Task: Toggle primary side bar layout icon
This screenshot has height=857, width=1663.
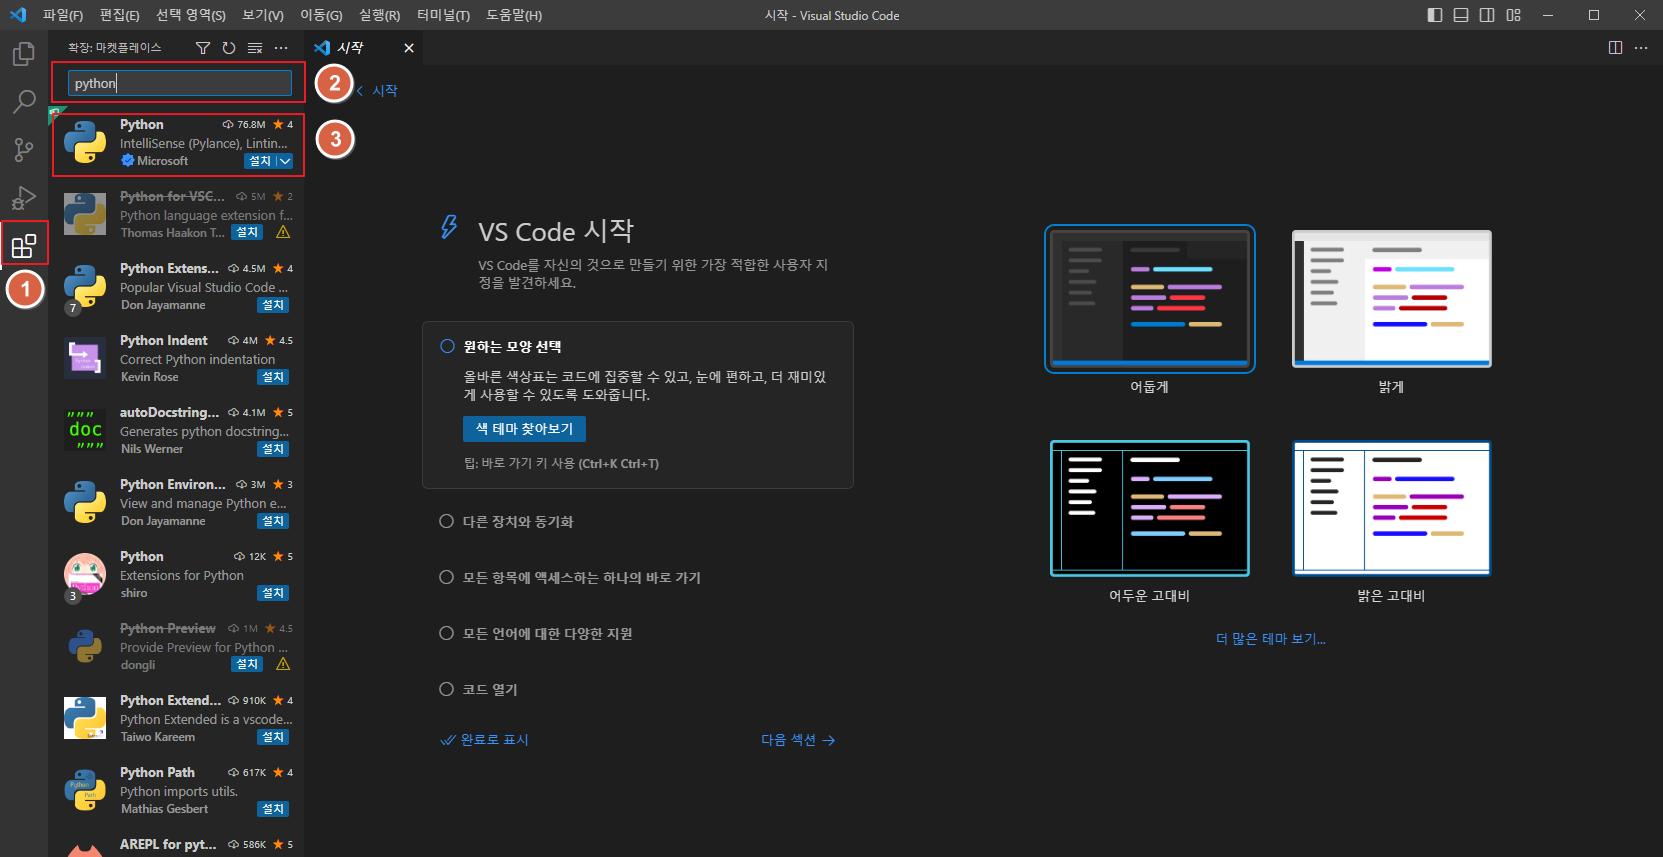Action: tap(1435, 15)
